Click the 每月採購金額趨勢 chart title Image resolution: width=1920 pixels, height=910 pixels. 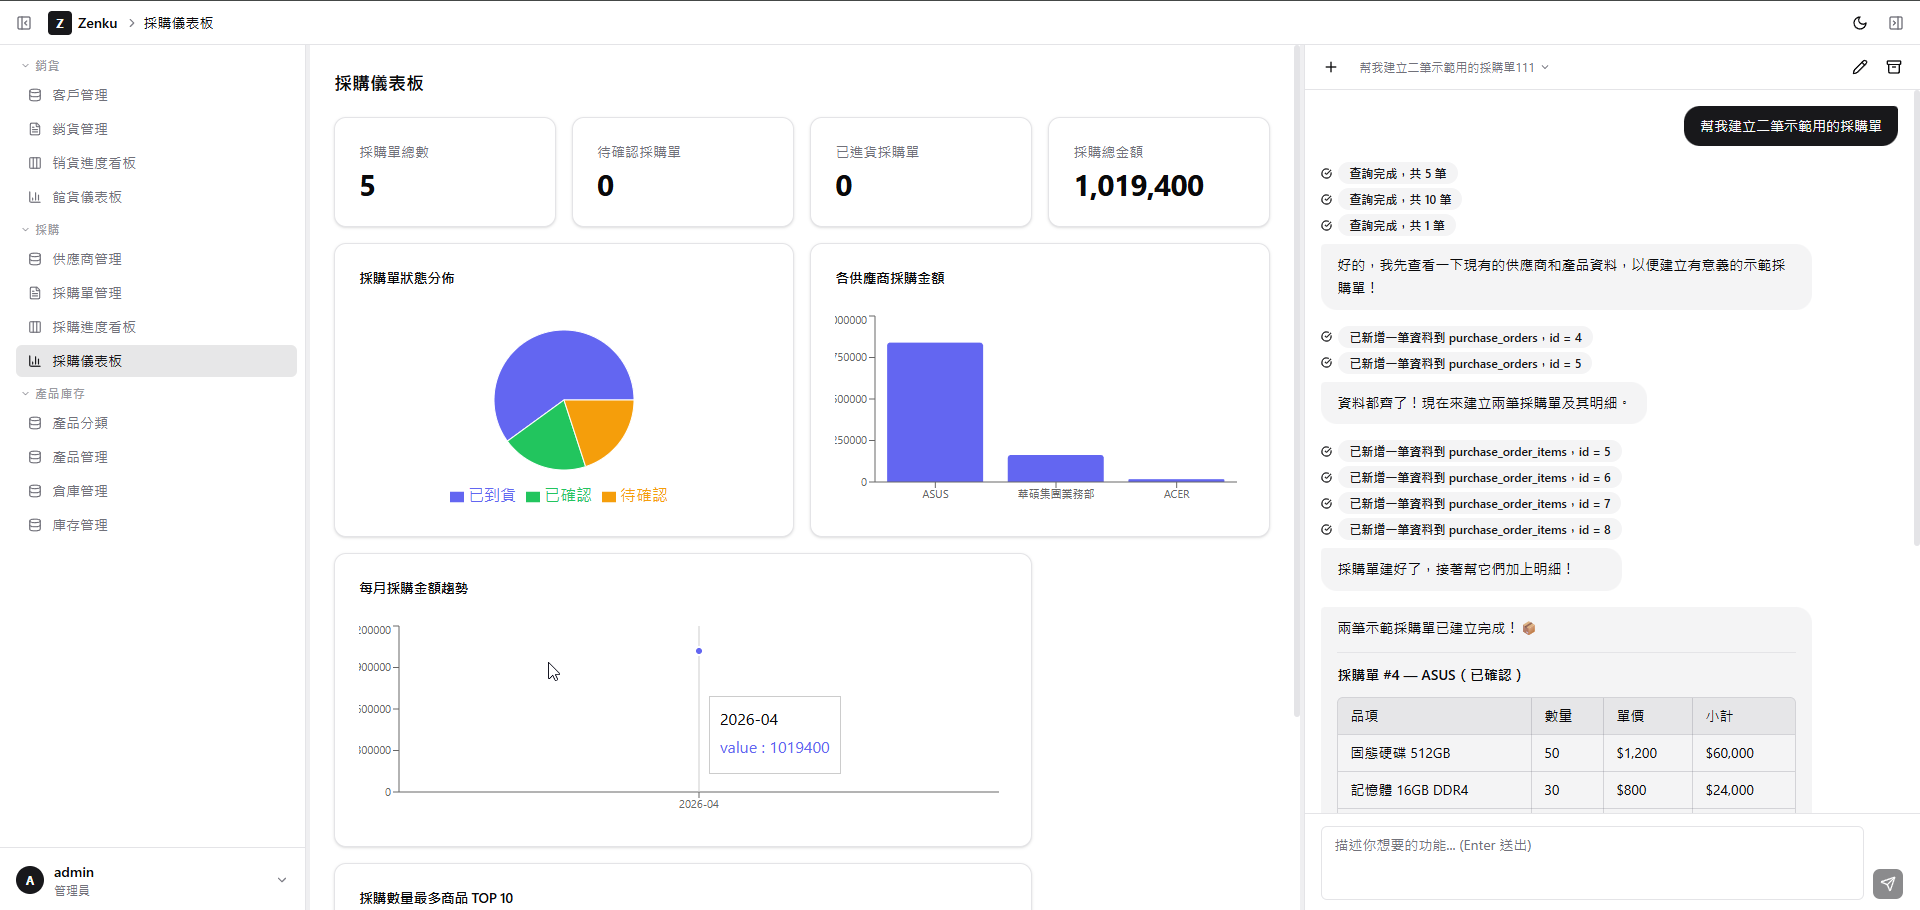click(414, 588)
